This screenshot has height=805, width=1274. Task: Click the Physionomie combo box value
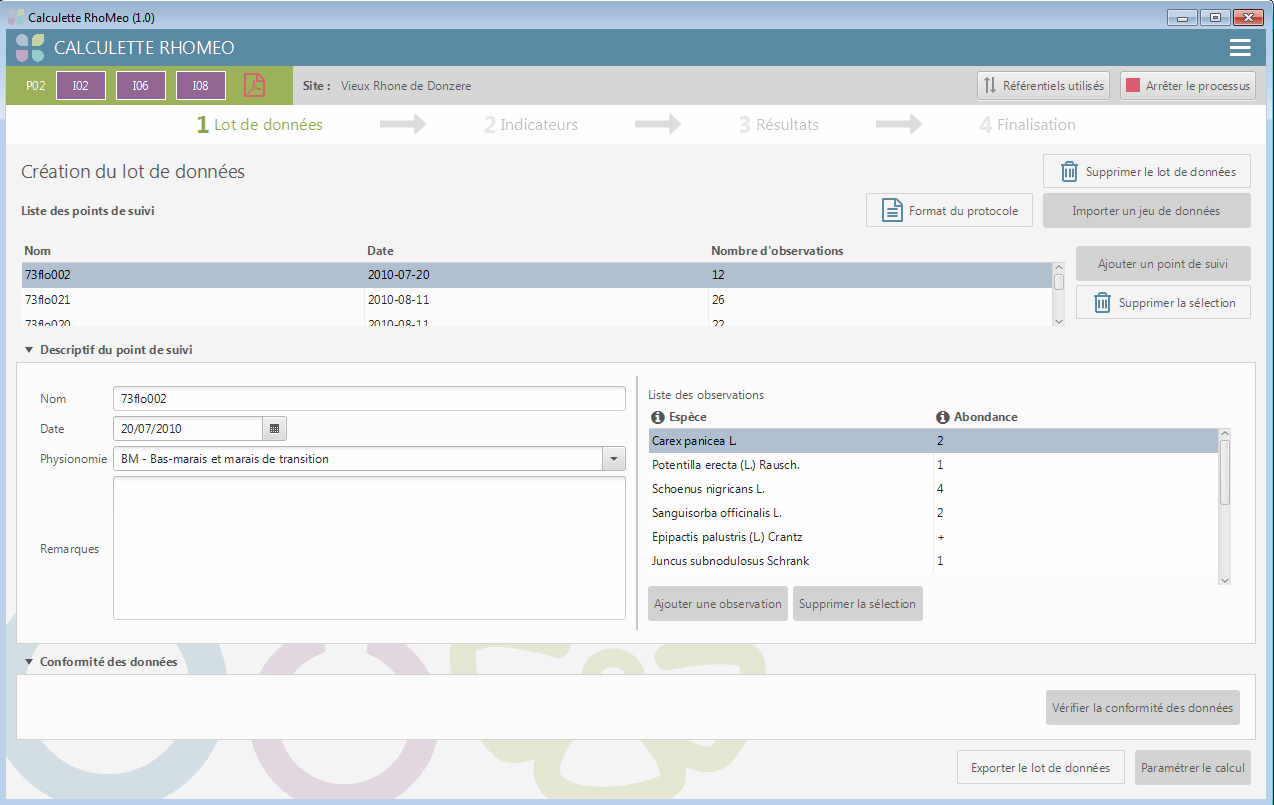(x=357, y=459)
